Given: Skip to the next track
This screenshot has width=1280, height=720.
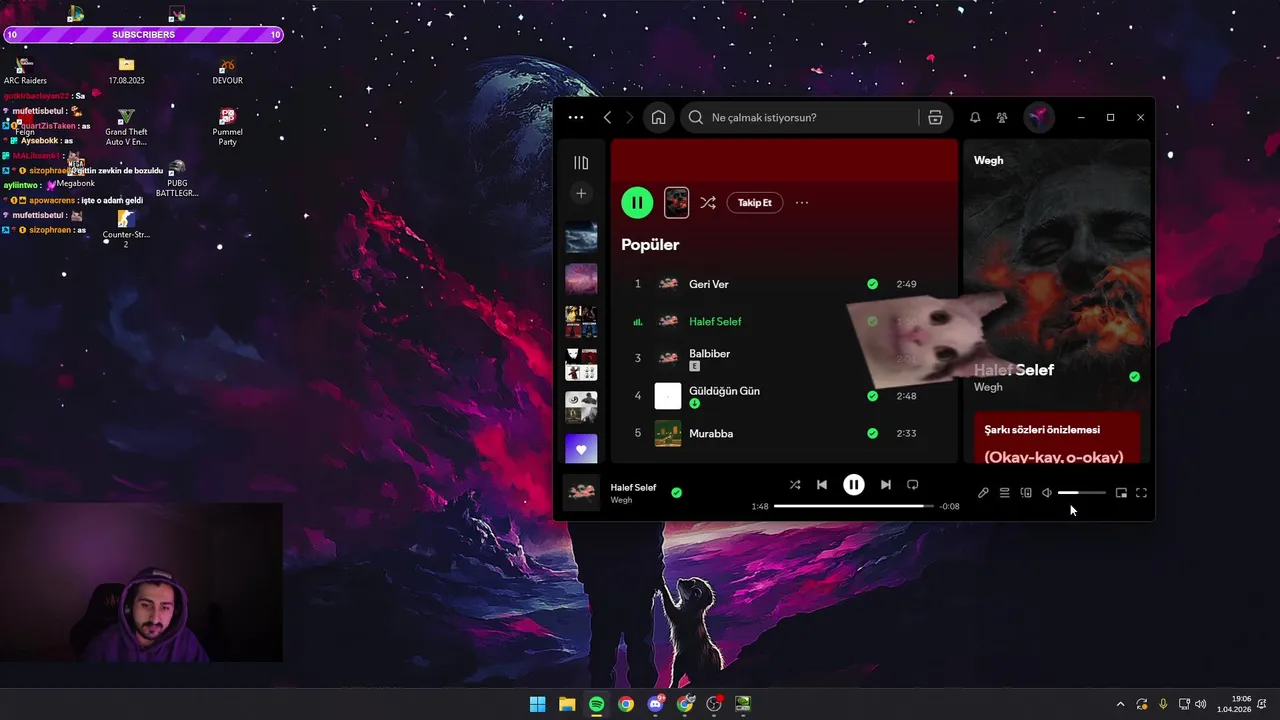Looking at the screenshot, I should coord(885,484).
